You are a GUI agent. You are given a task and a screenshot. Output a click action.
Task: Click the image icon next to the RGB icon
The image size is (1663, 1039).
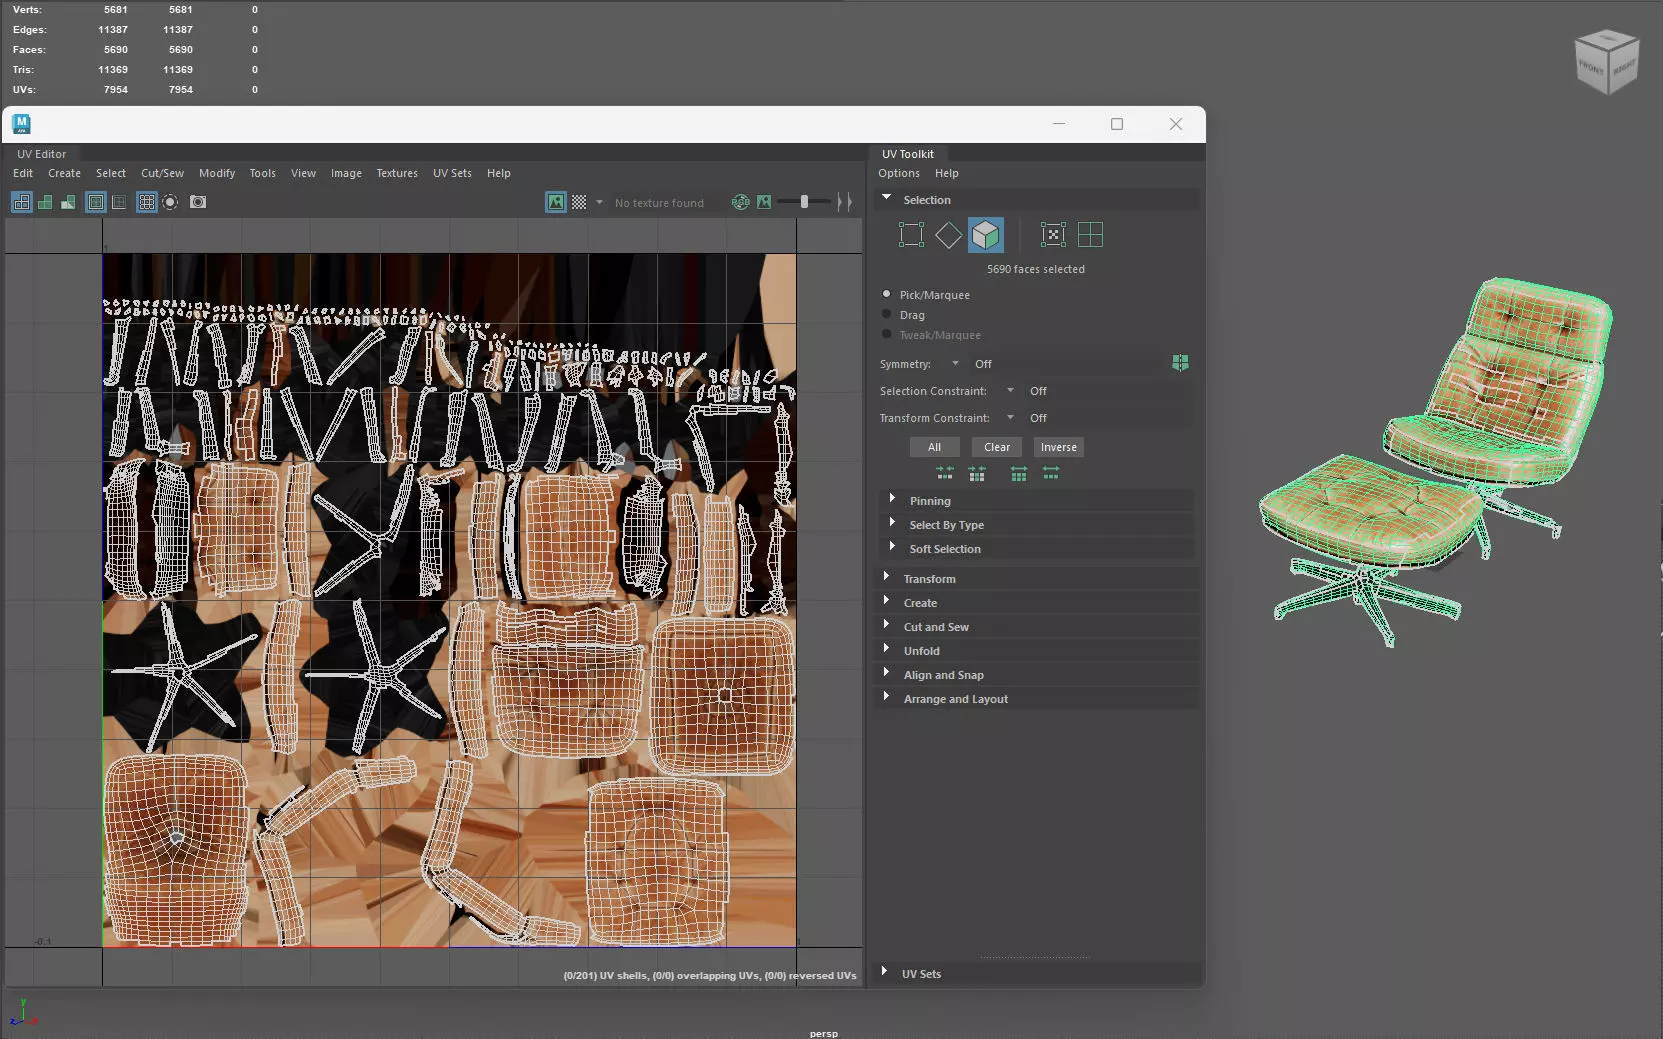[x=764, y=202]
